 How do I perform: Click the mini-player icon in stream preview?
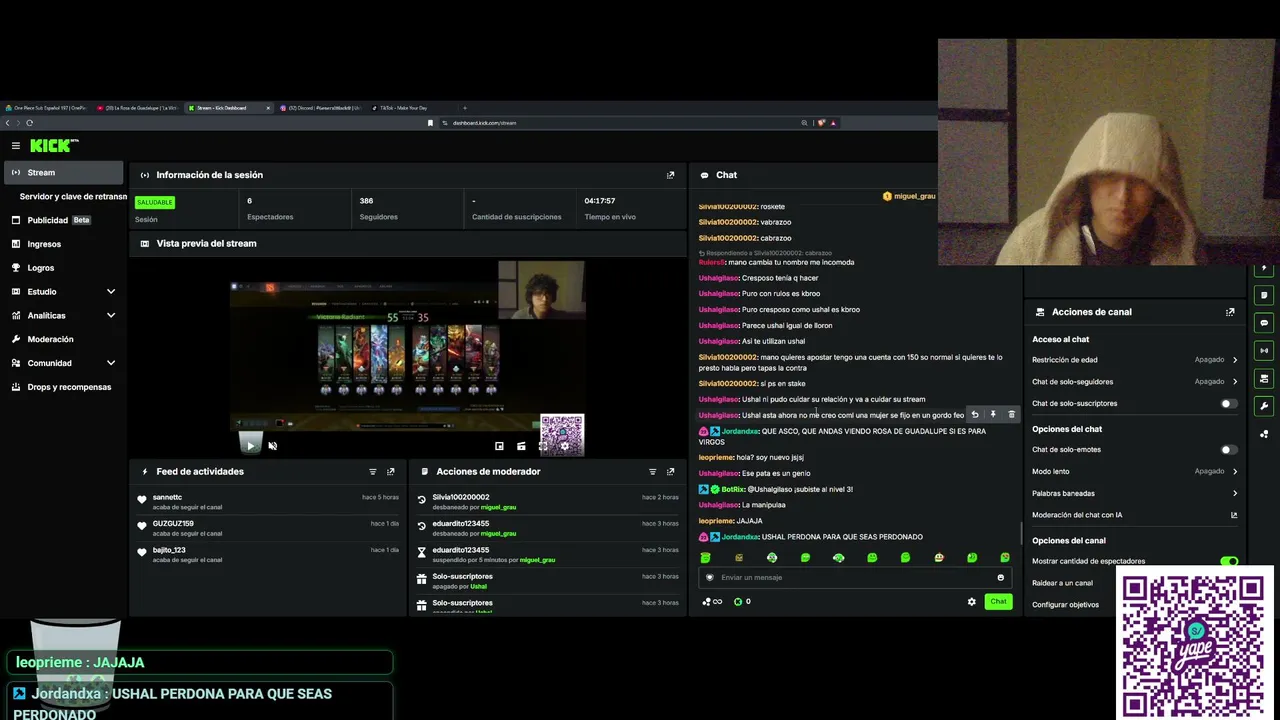(x=499, y=446)
